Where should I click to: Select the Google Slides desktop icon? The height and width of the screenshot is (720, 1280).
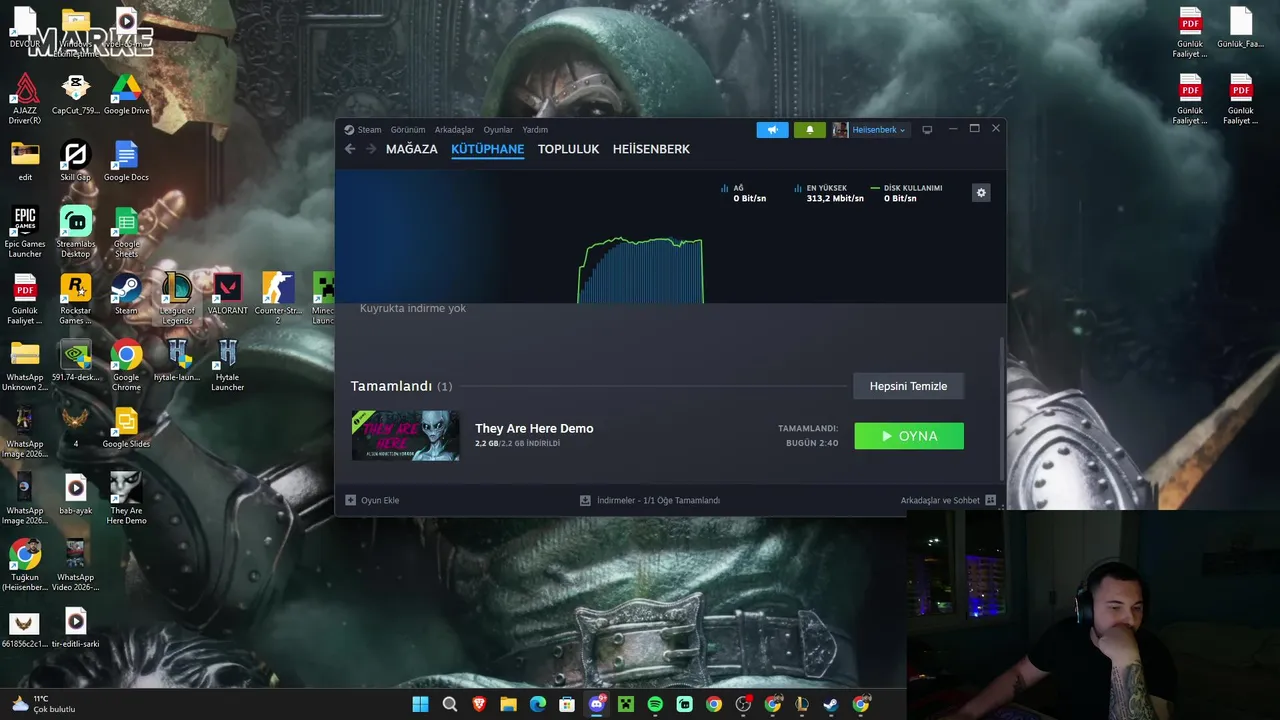pyautogui.click(x=126, y=428)
